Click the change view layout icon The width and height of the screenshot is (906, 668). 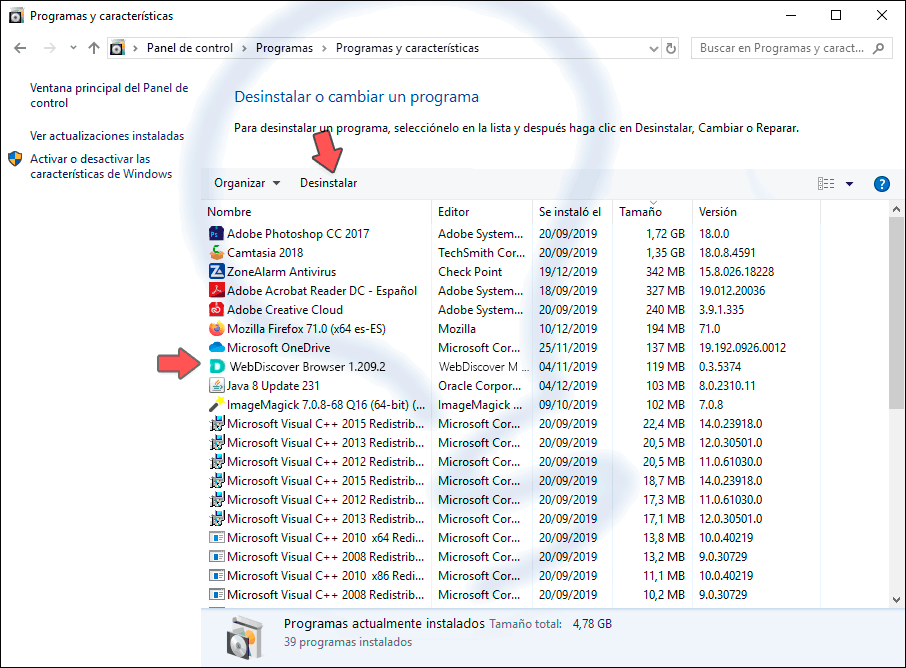826,184
